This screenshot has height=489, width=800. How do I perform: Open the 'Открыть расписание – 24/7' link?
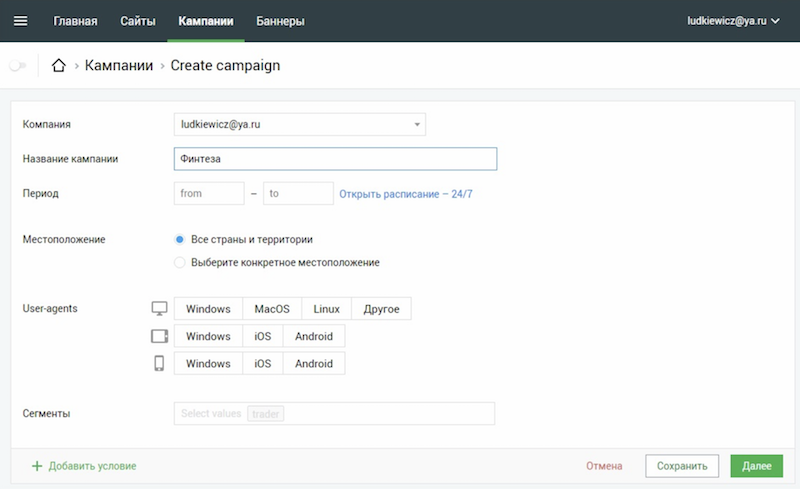pos(406,194)
